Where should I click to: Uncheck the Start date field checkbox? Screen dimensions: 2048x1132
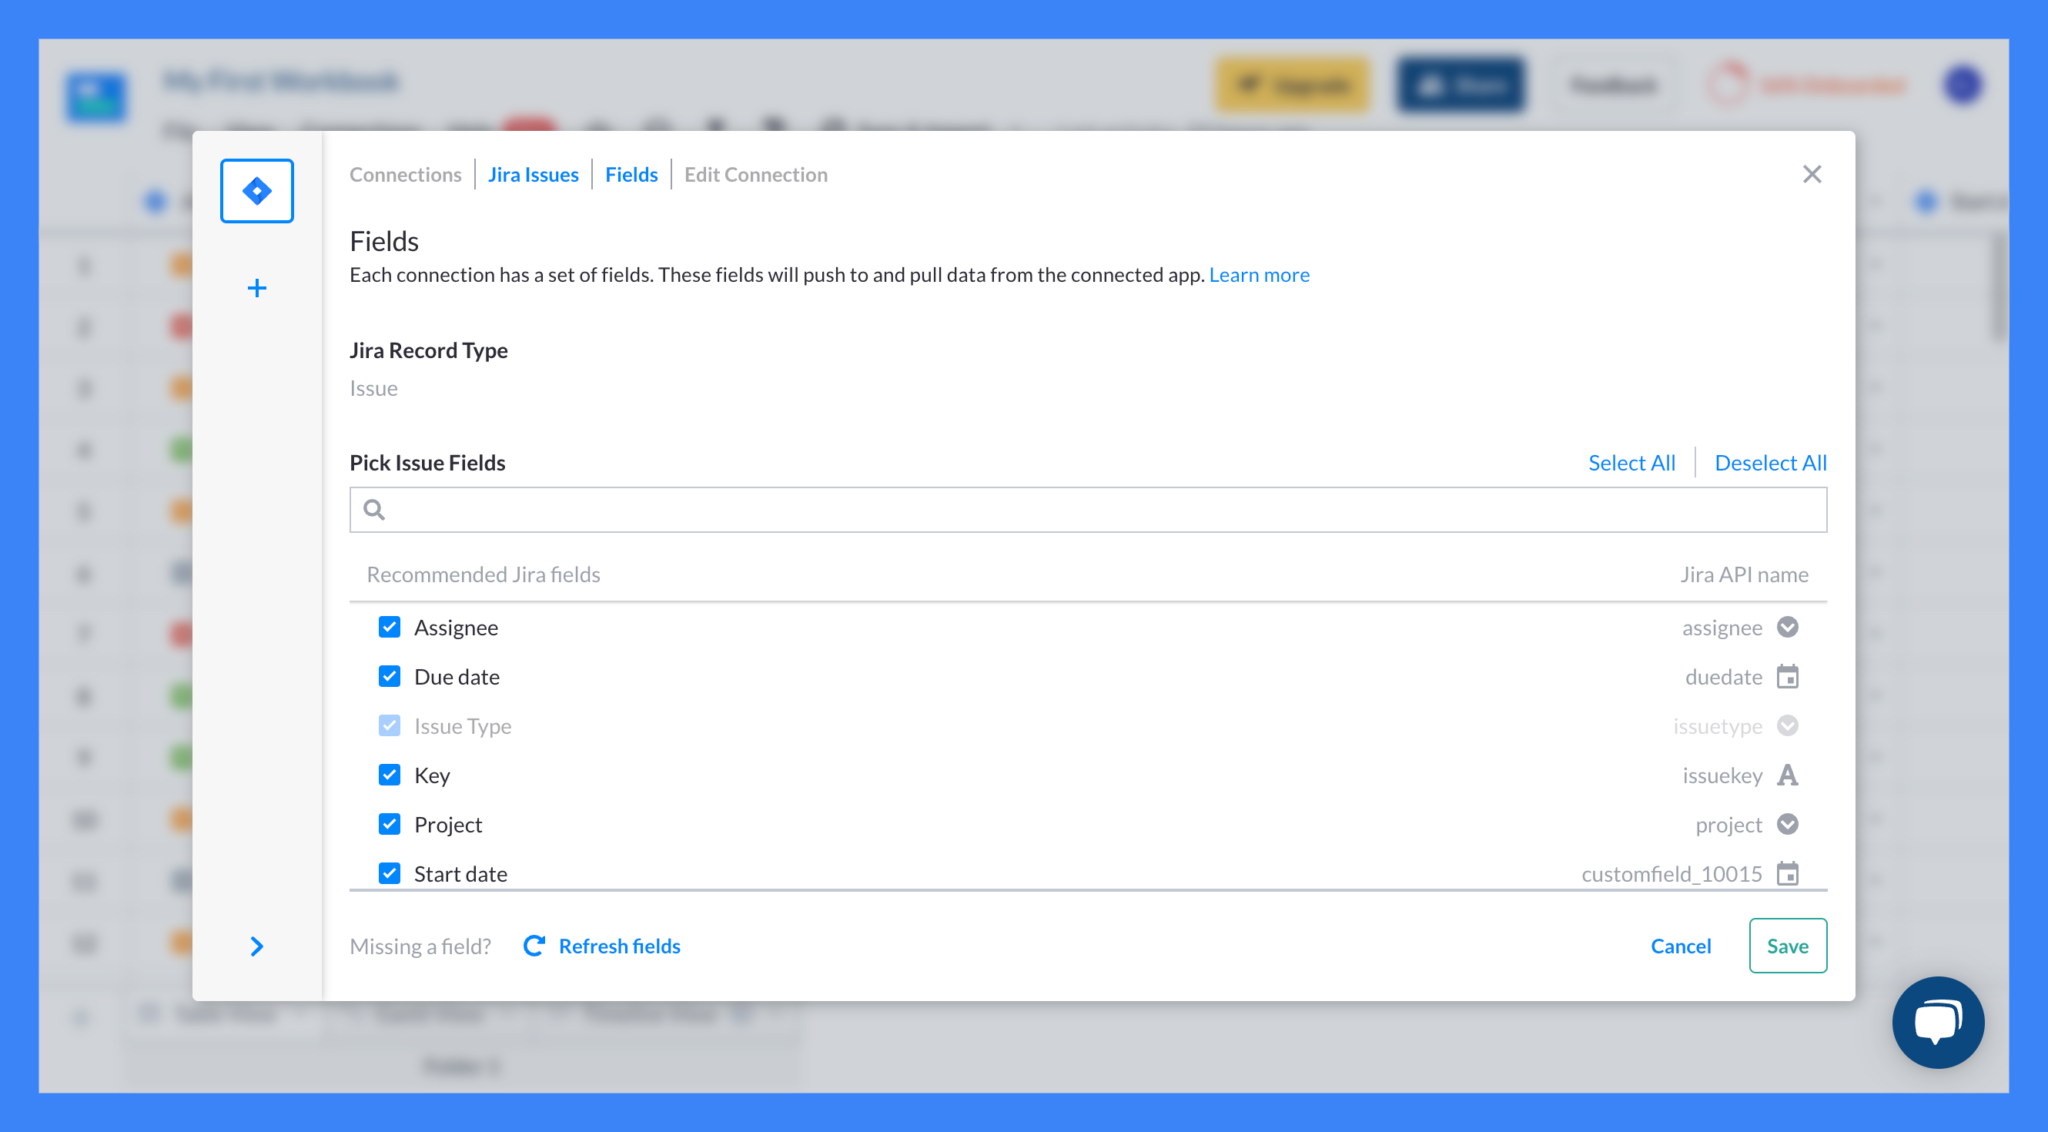coord(390,873)
